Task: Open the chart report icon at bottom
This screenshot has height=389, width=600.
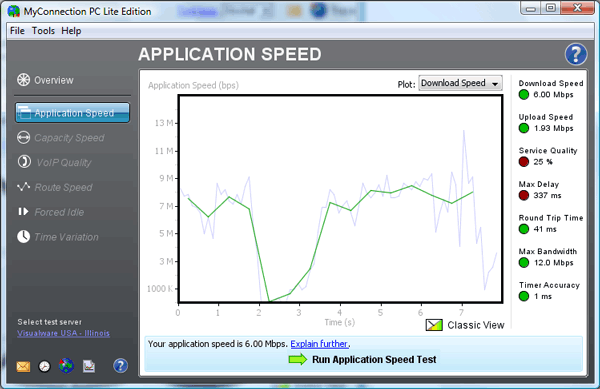Action: pos(89,366)
